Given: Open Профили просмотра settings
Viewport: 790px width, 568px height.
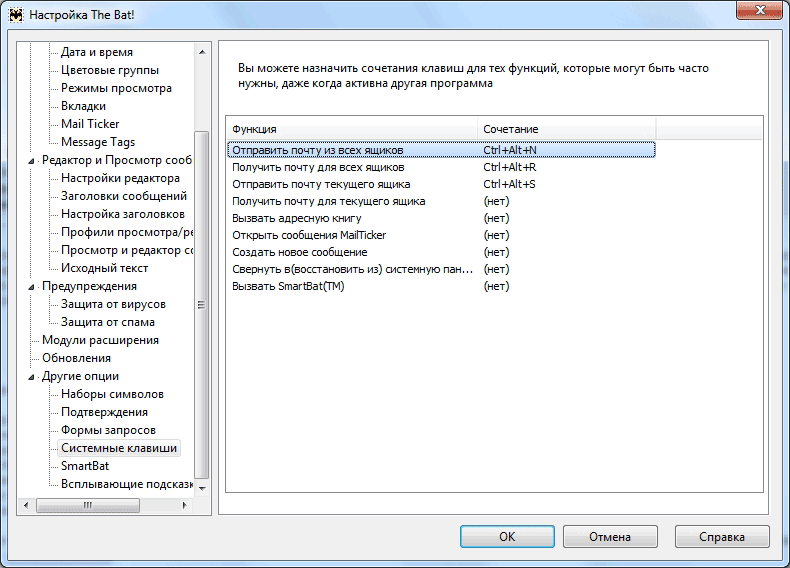Looking at the screenshot, I should click(126, 232).
